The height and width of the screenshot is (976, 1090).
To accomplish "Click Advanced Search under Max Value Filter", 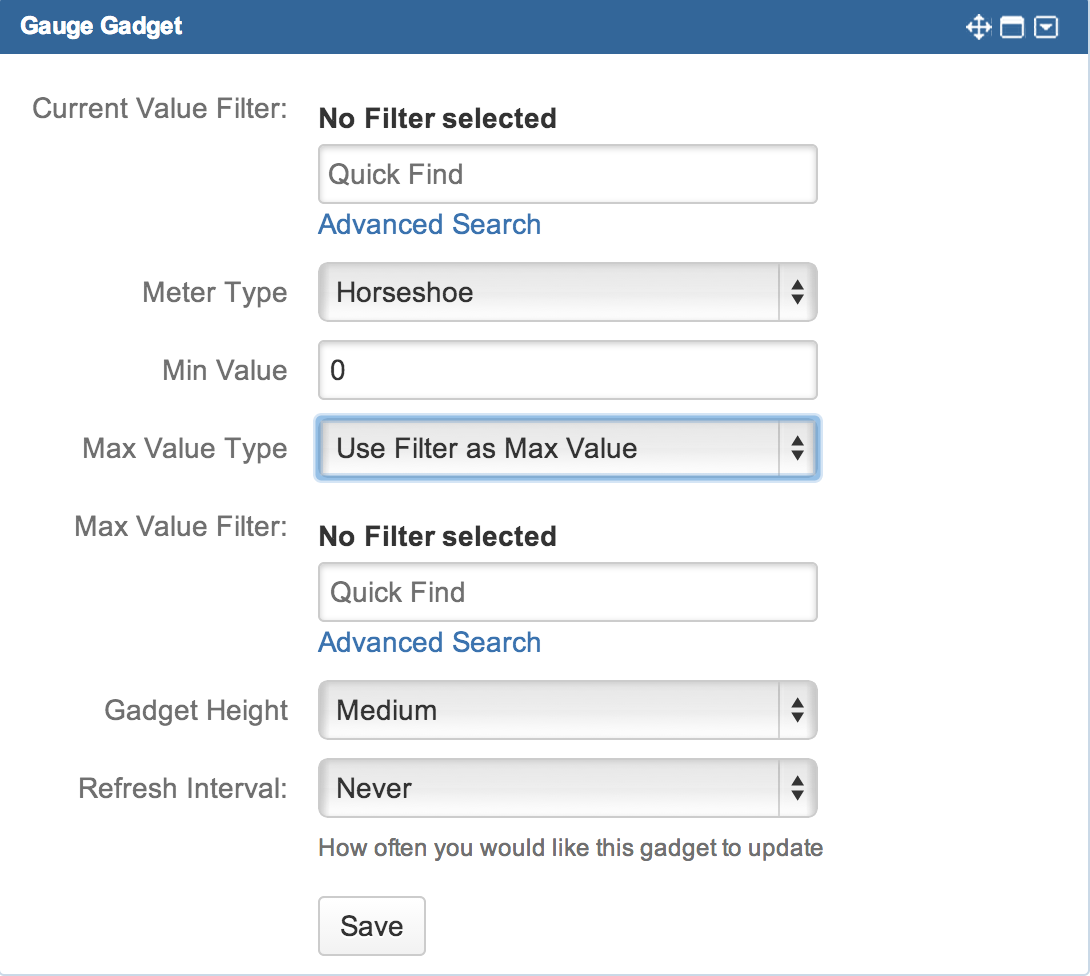I will click(x=429, y=642).
